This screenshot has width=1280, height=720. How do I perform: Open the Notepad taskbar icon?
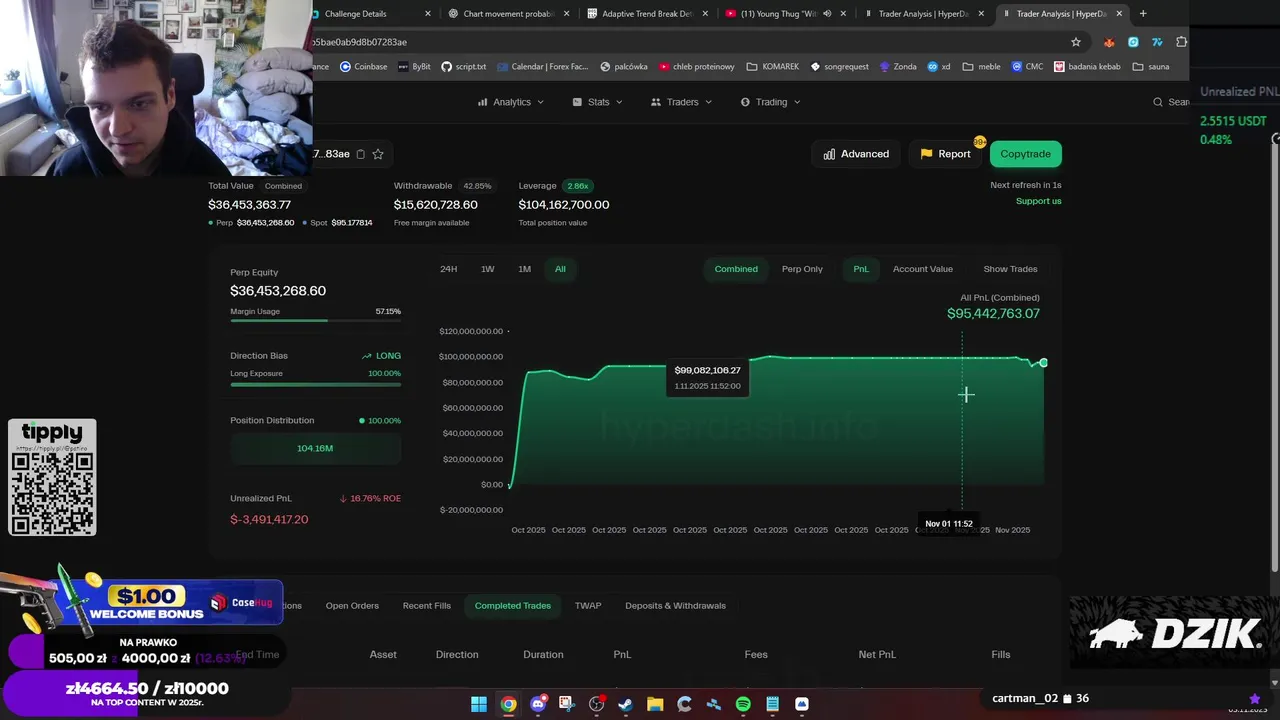[772, 704]
